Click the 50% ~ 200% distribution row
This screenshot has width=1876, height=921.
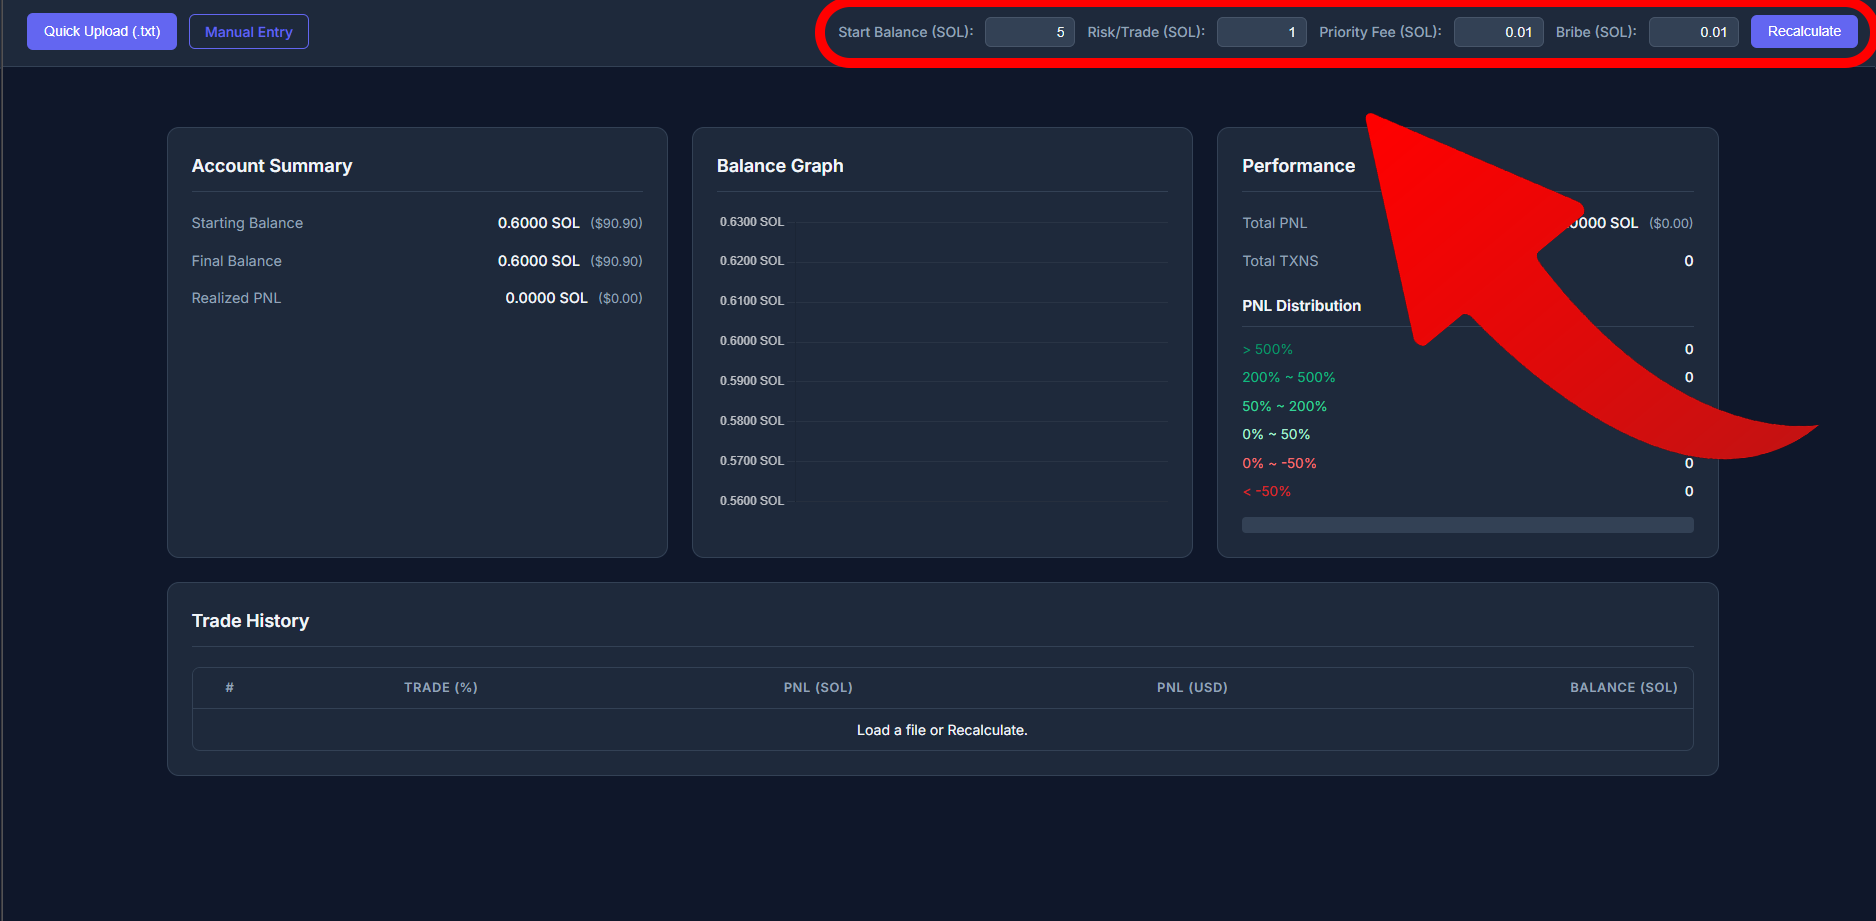point(1467,406)
